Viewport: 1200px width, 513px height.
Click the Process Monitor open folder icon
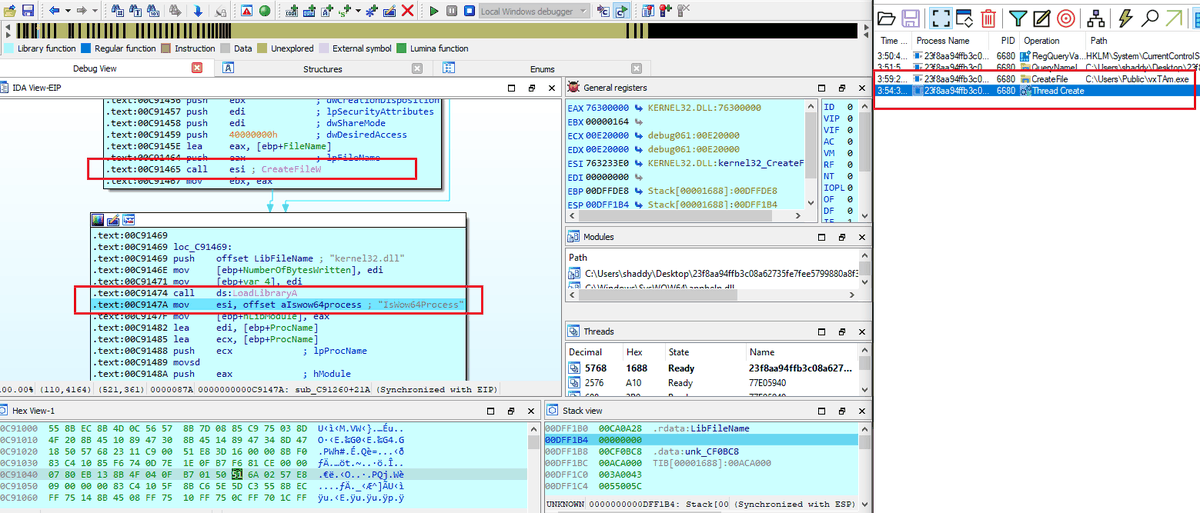click(x=885, y=18)
